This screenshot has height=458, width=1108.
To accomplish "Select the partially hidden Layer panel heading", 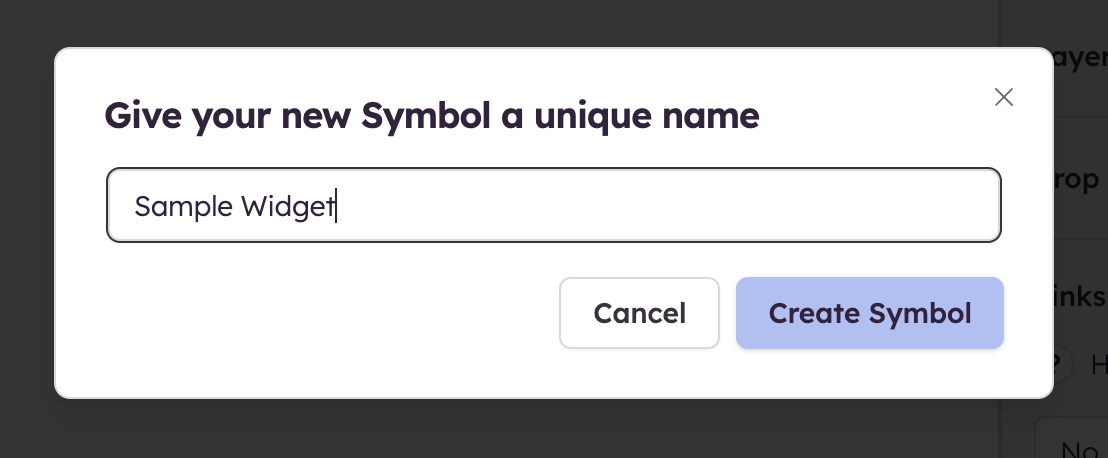I will [x=1080, y=60].
